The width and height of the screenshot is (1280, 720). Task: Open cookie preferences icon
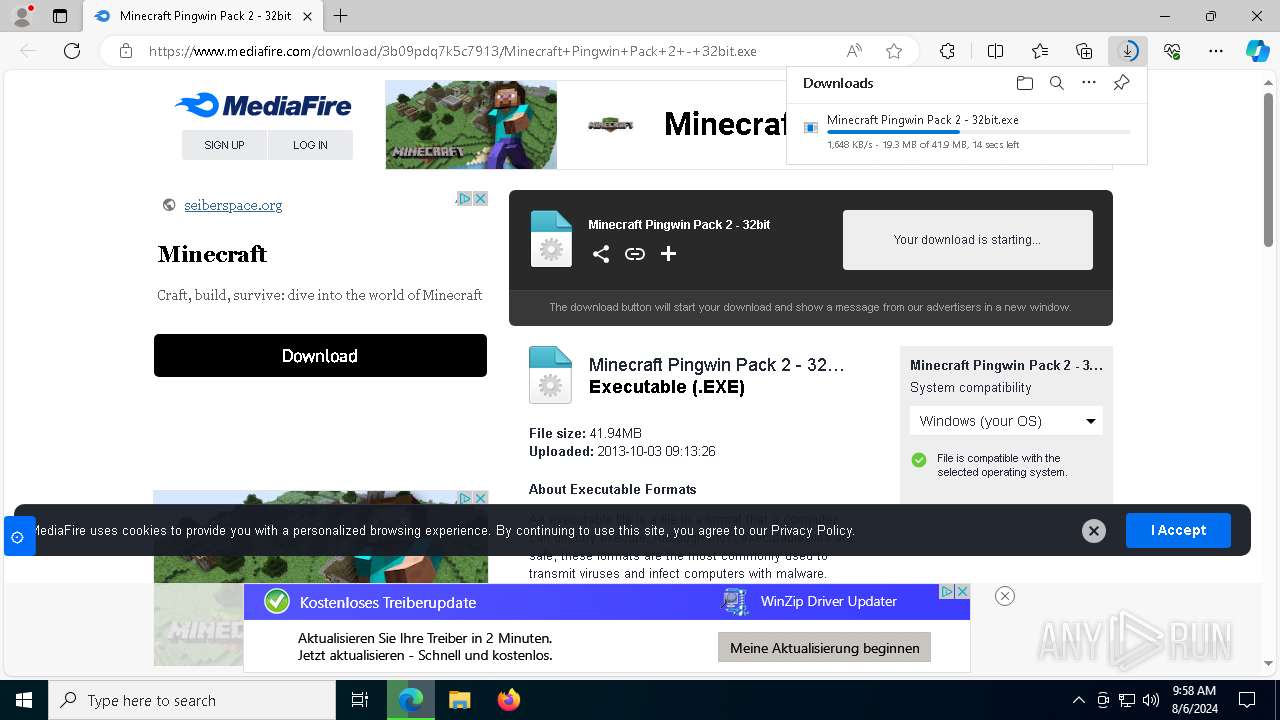tap(18, 537)
